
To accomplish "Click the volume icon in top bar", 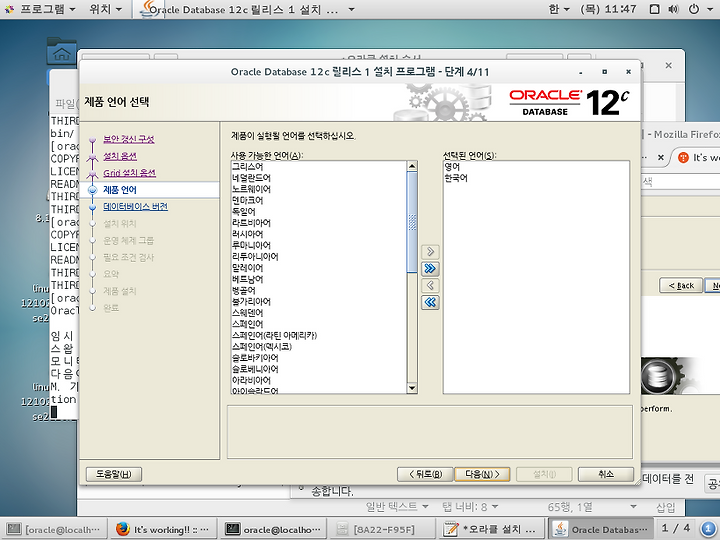I will (674, 9).
